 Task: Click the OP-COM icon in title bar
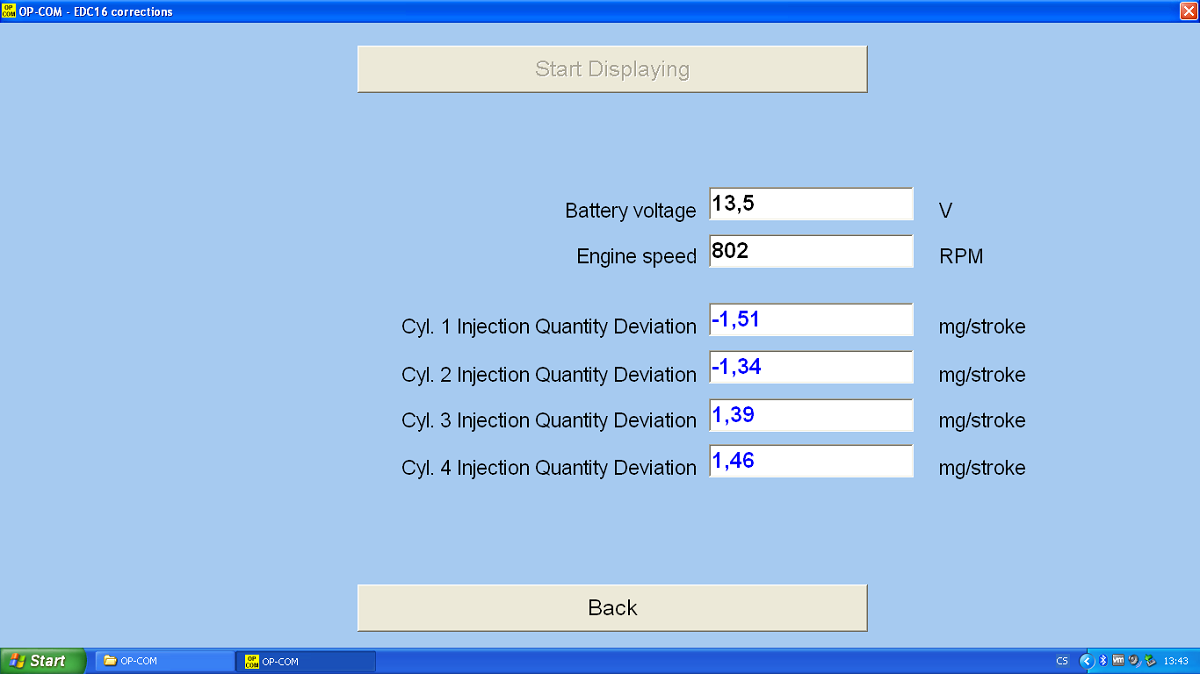click(9, 11)
